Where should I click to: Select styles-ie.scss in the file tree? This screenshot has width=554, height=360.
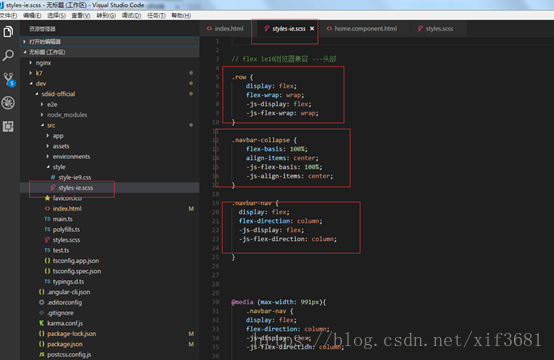110,188
